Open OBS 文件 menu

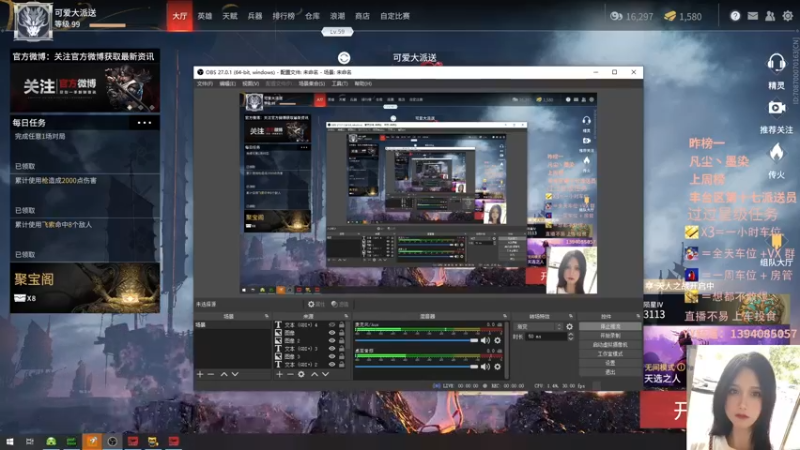pos(205,83)
